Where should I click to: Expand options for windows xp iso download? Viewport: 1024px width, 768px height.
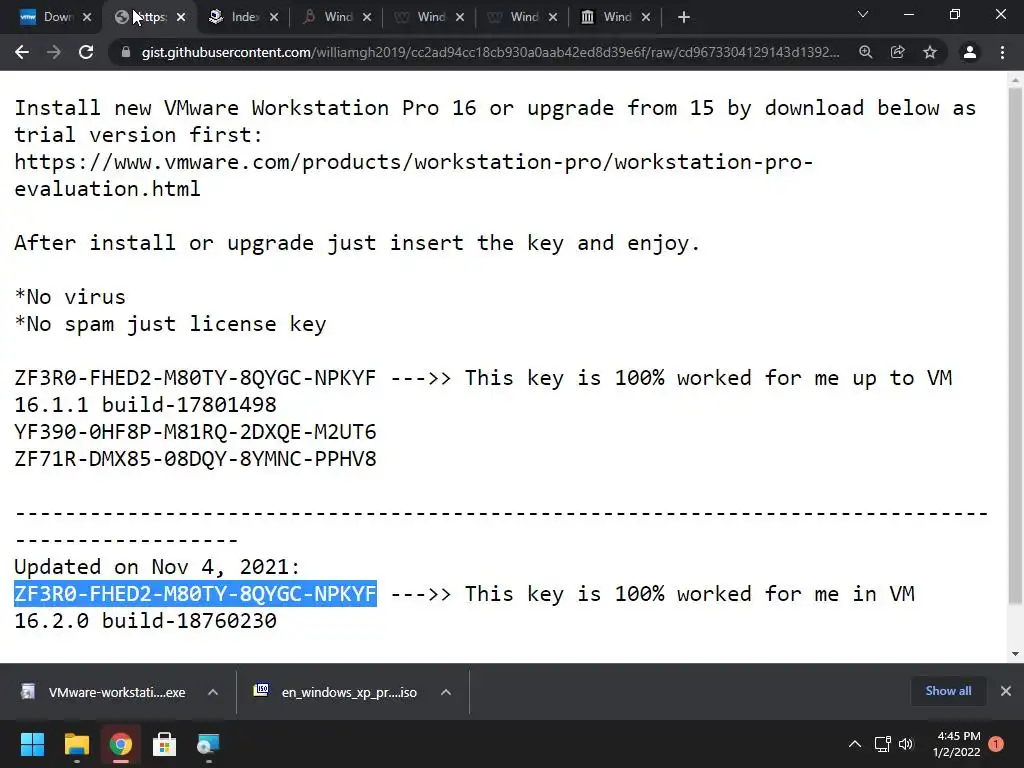[x=446, y=692]
